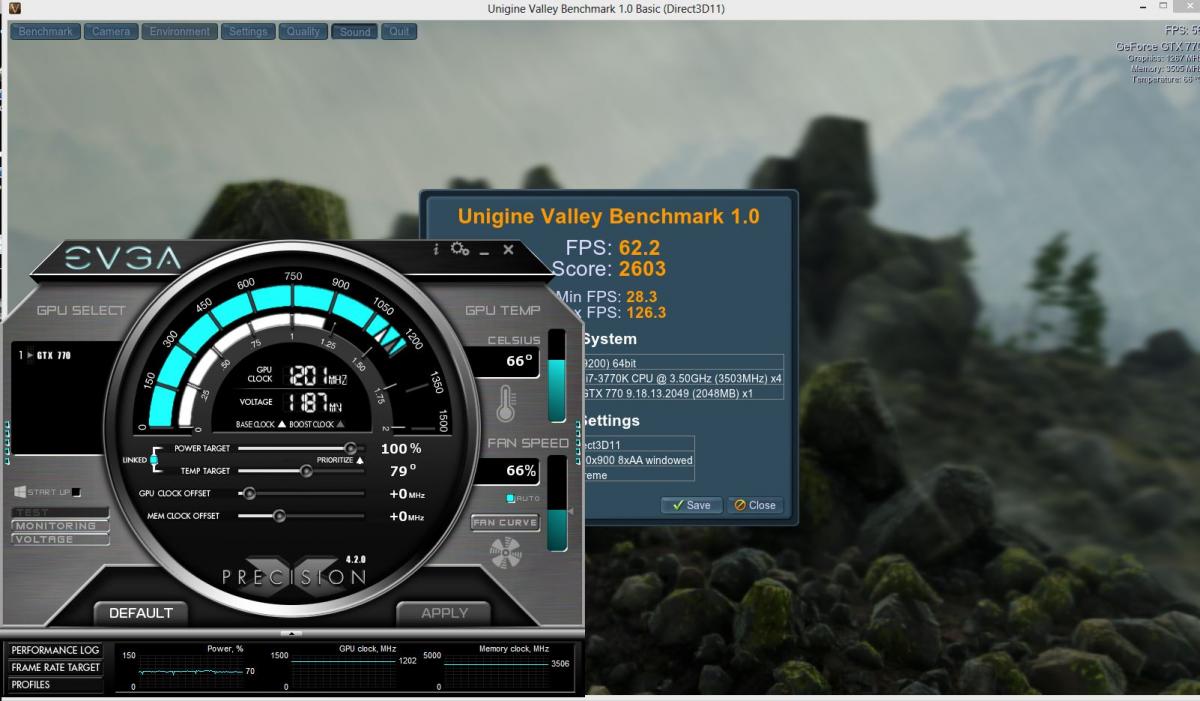The height and width of the screenshot is (701, 1200).
Task: Open the Quality menu
Action: [x=303, y=31]
